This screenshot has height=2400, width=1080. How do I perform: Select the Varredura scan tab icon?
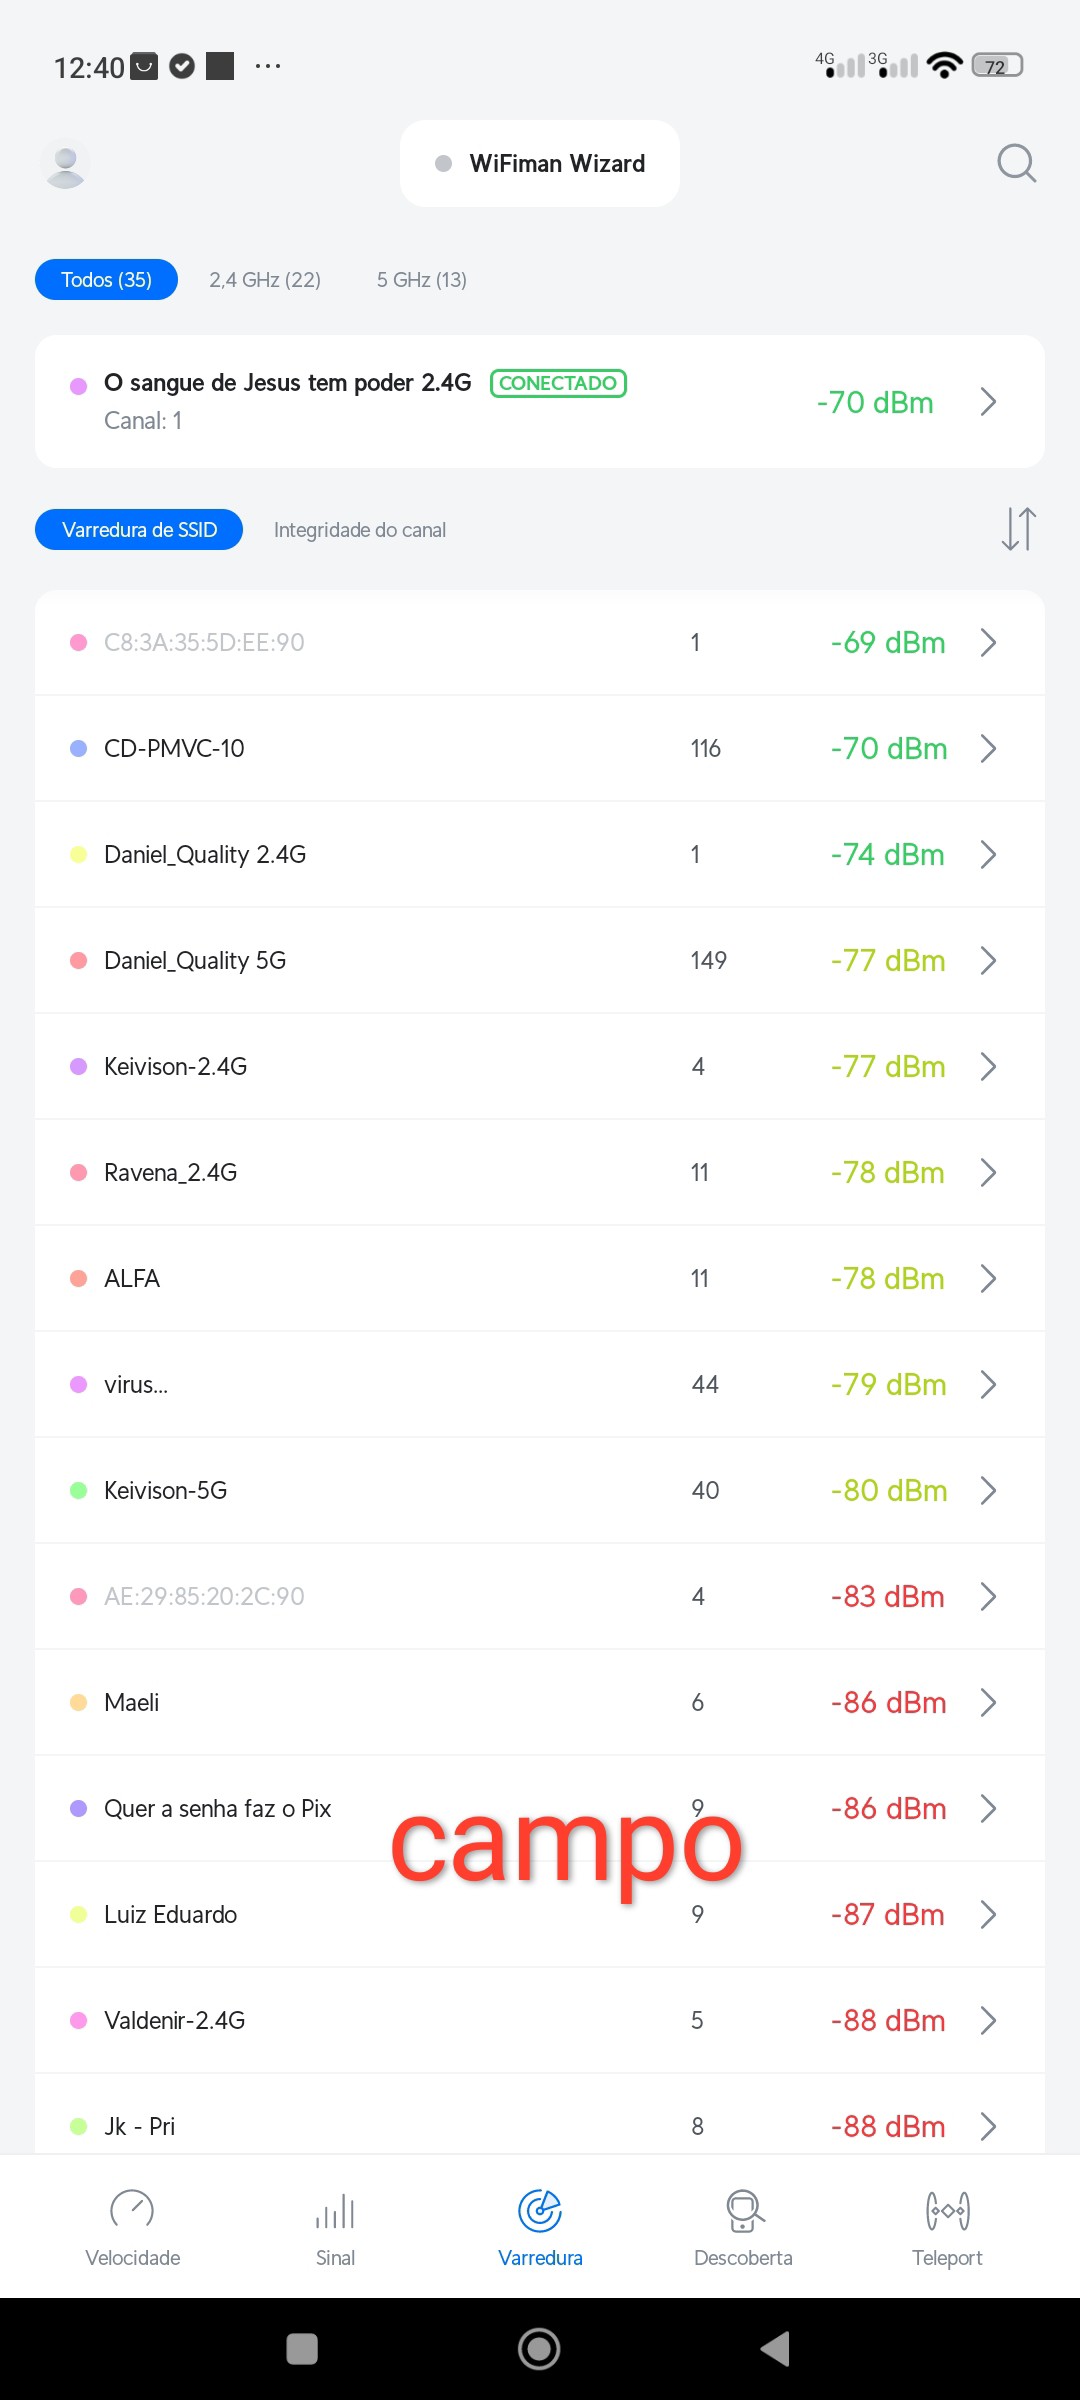click(540, 2212)
